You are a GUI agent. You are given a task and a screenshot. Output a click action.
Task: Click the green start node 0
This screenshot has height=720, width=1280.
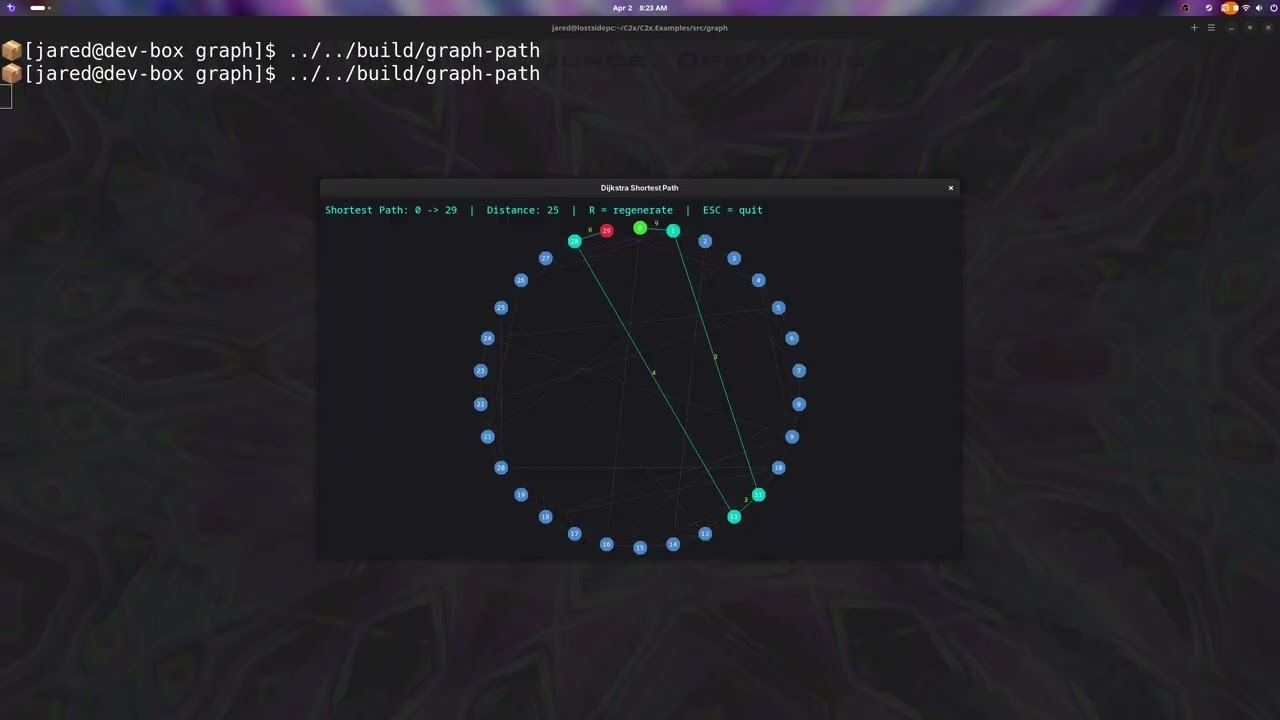[640, 228]
